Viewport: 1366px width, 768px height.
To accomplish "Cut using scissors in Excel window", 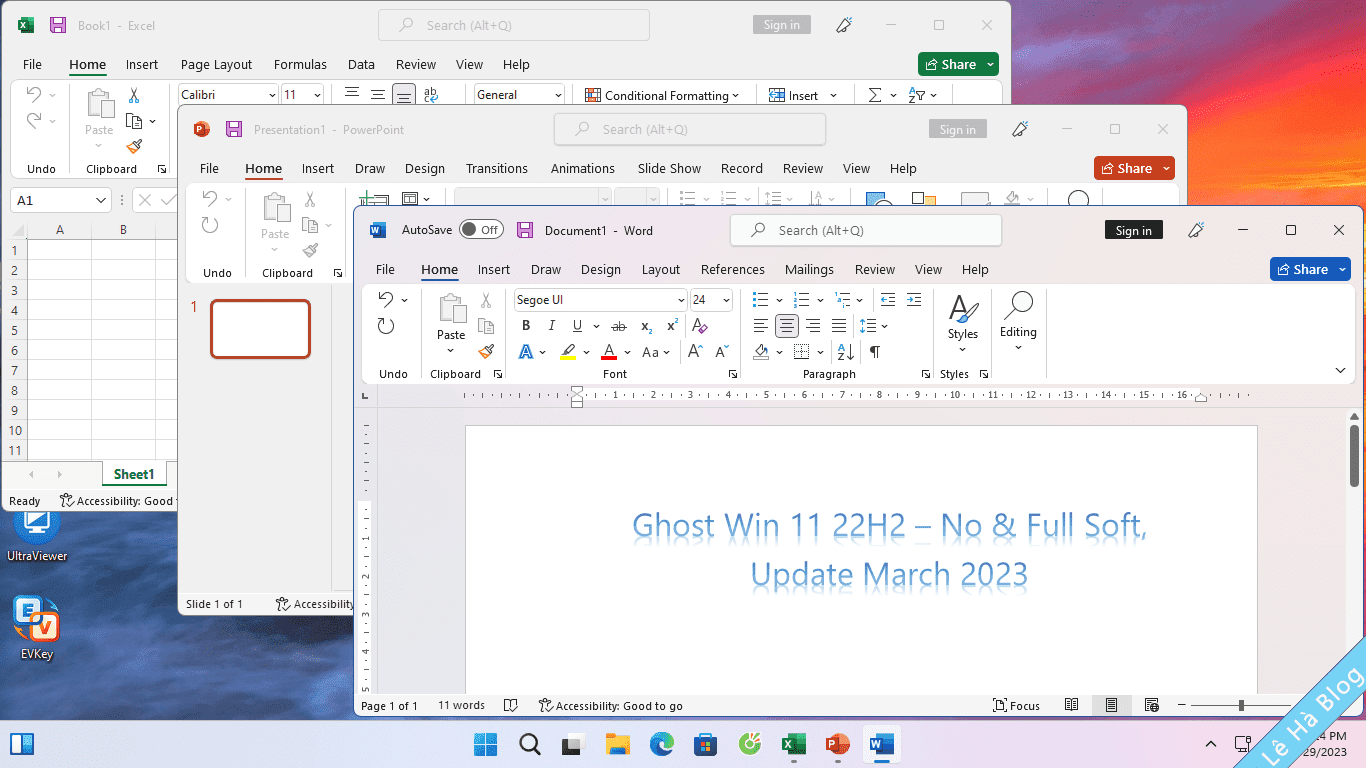I will [134, 96].
